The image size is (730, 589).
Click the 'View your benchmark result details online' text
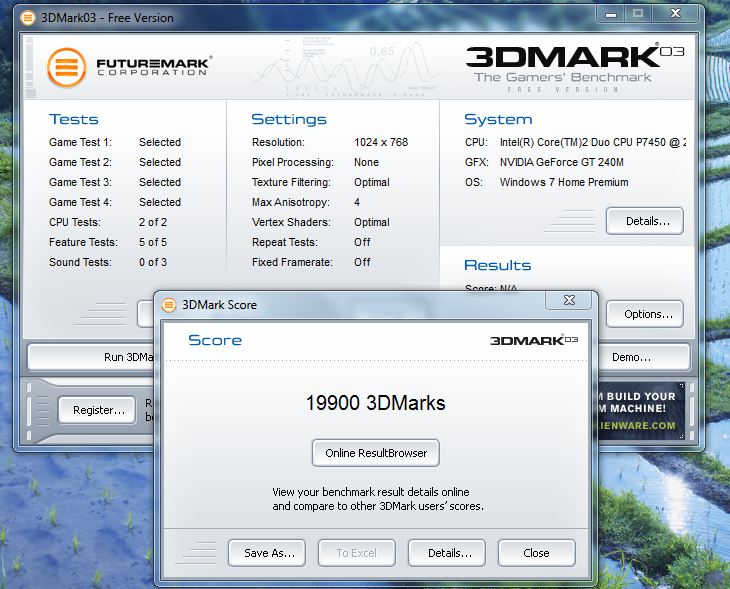pyautogui.click(x=371, y=492)
